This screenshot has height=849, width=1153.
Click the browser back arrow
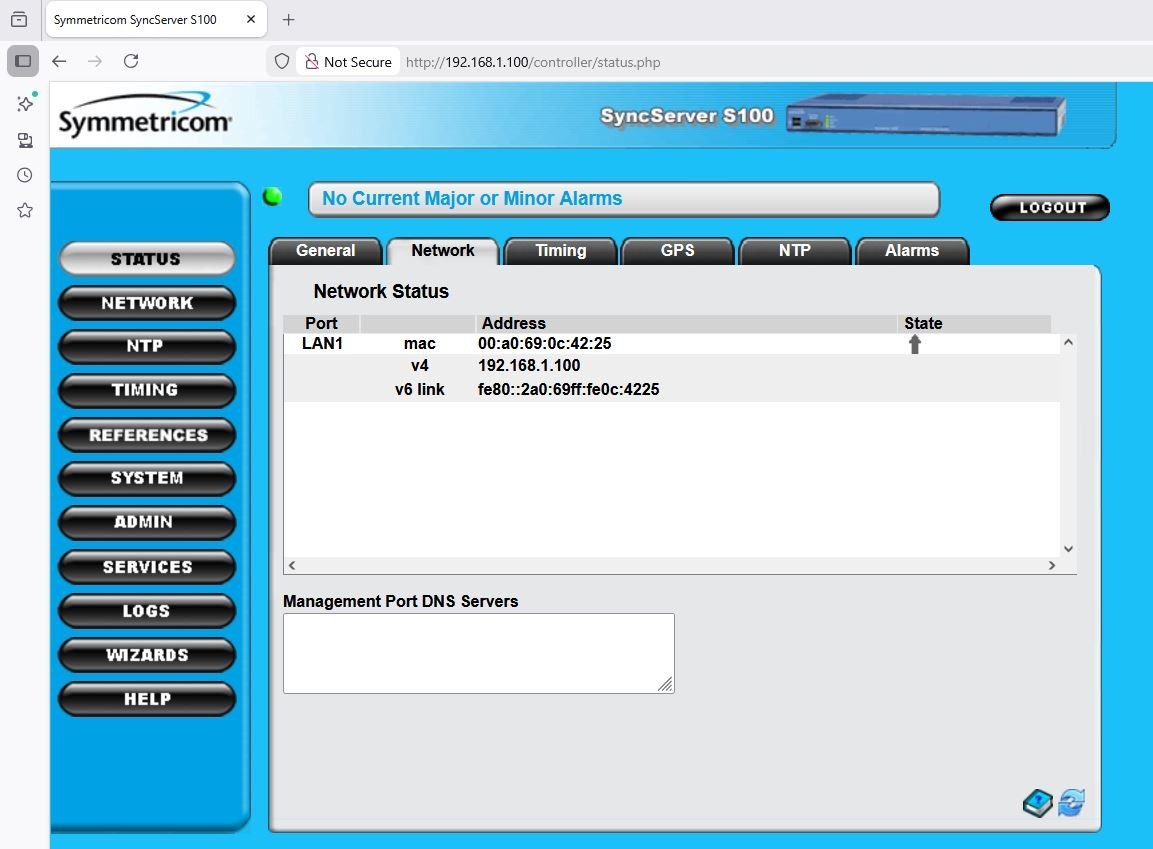tap(59, 61)
